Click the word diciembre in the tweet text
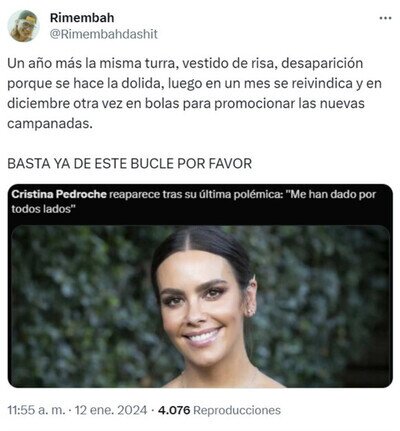Image resolution: width=400 pixels, height=431 pixels. [x=39, y=103]
